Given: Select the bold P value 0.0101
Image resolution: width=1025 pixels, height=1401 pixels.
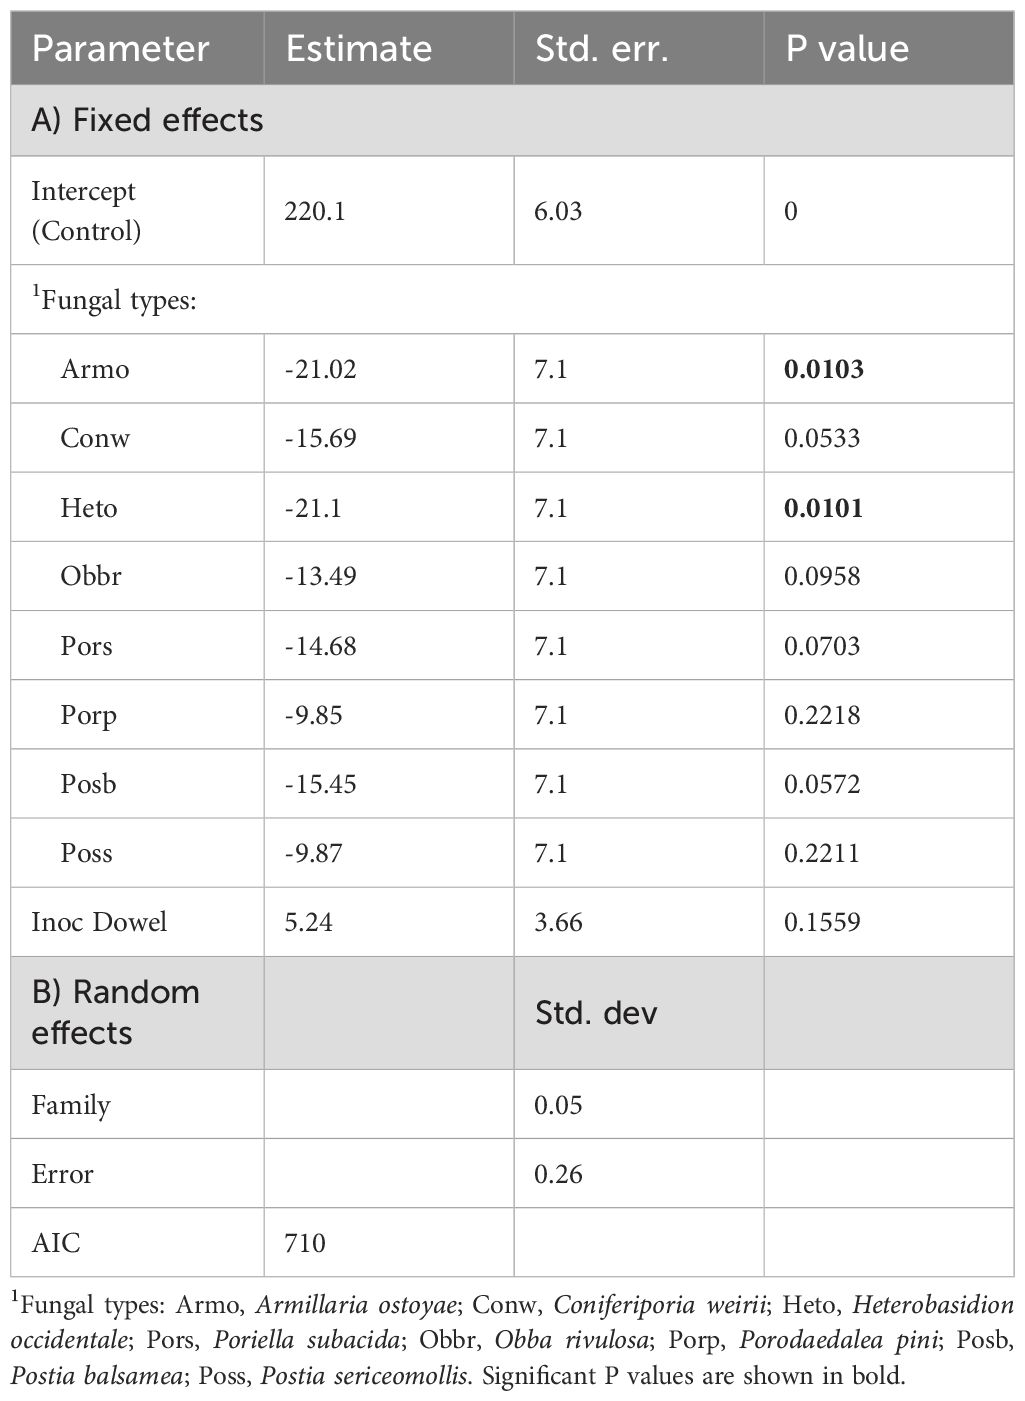Looking at the screenshot, I should click(x=823, y=508).
